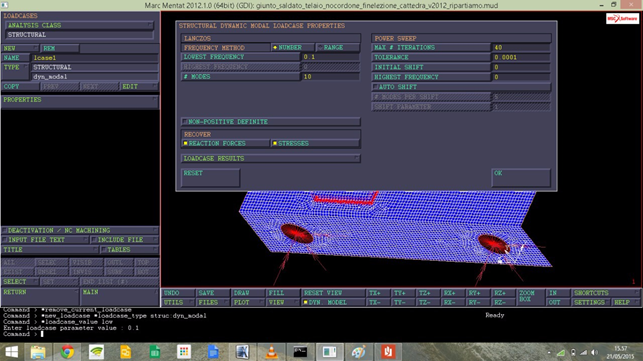Expand the LOADCASE RESULTS menu
643x361 pixels.
(x=271, y=158)
